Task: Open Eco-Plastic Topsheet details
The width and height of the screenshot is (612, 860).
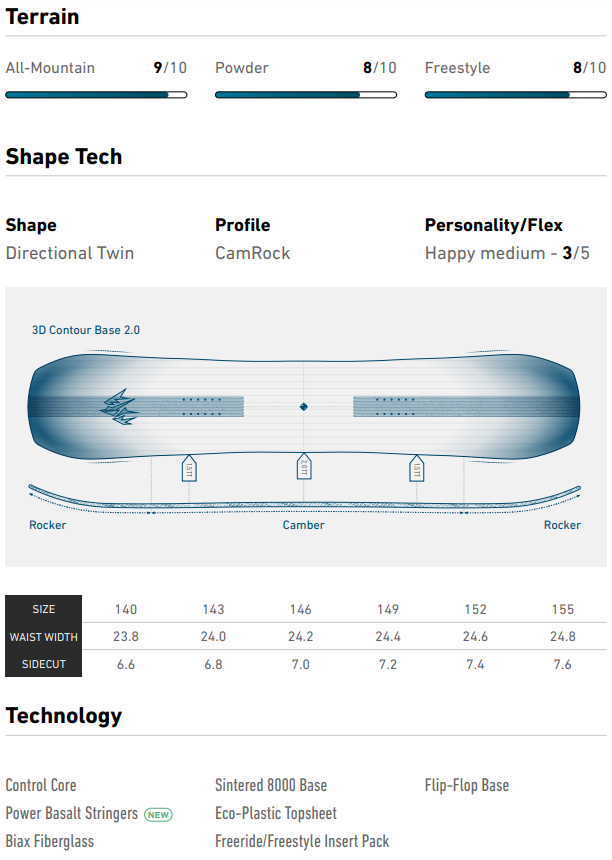Action: tap(276, 814)
